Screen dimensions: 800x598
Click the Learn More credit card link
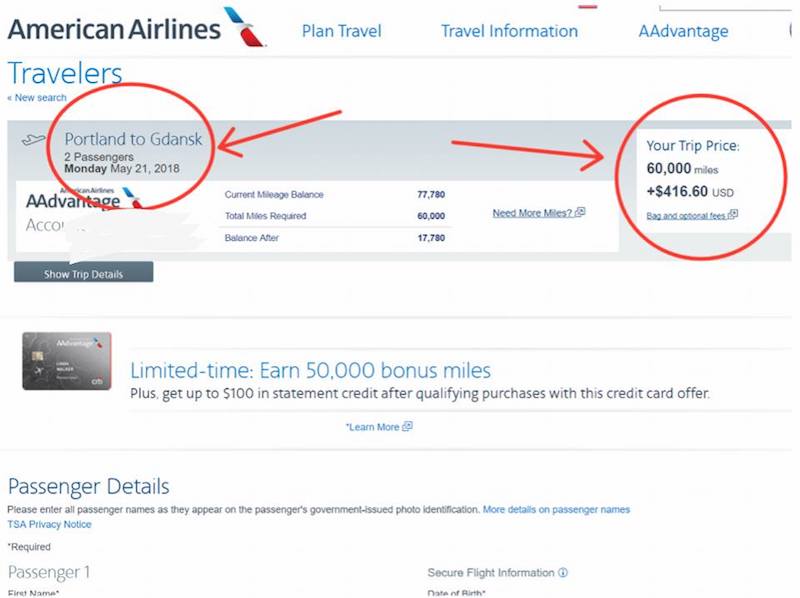tap(373, 427)
